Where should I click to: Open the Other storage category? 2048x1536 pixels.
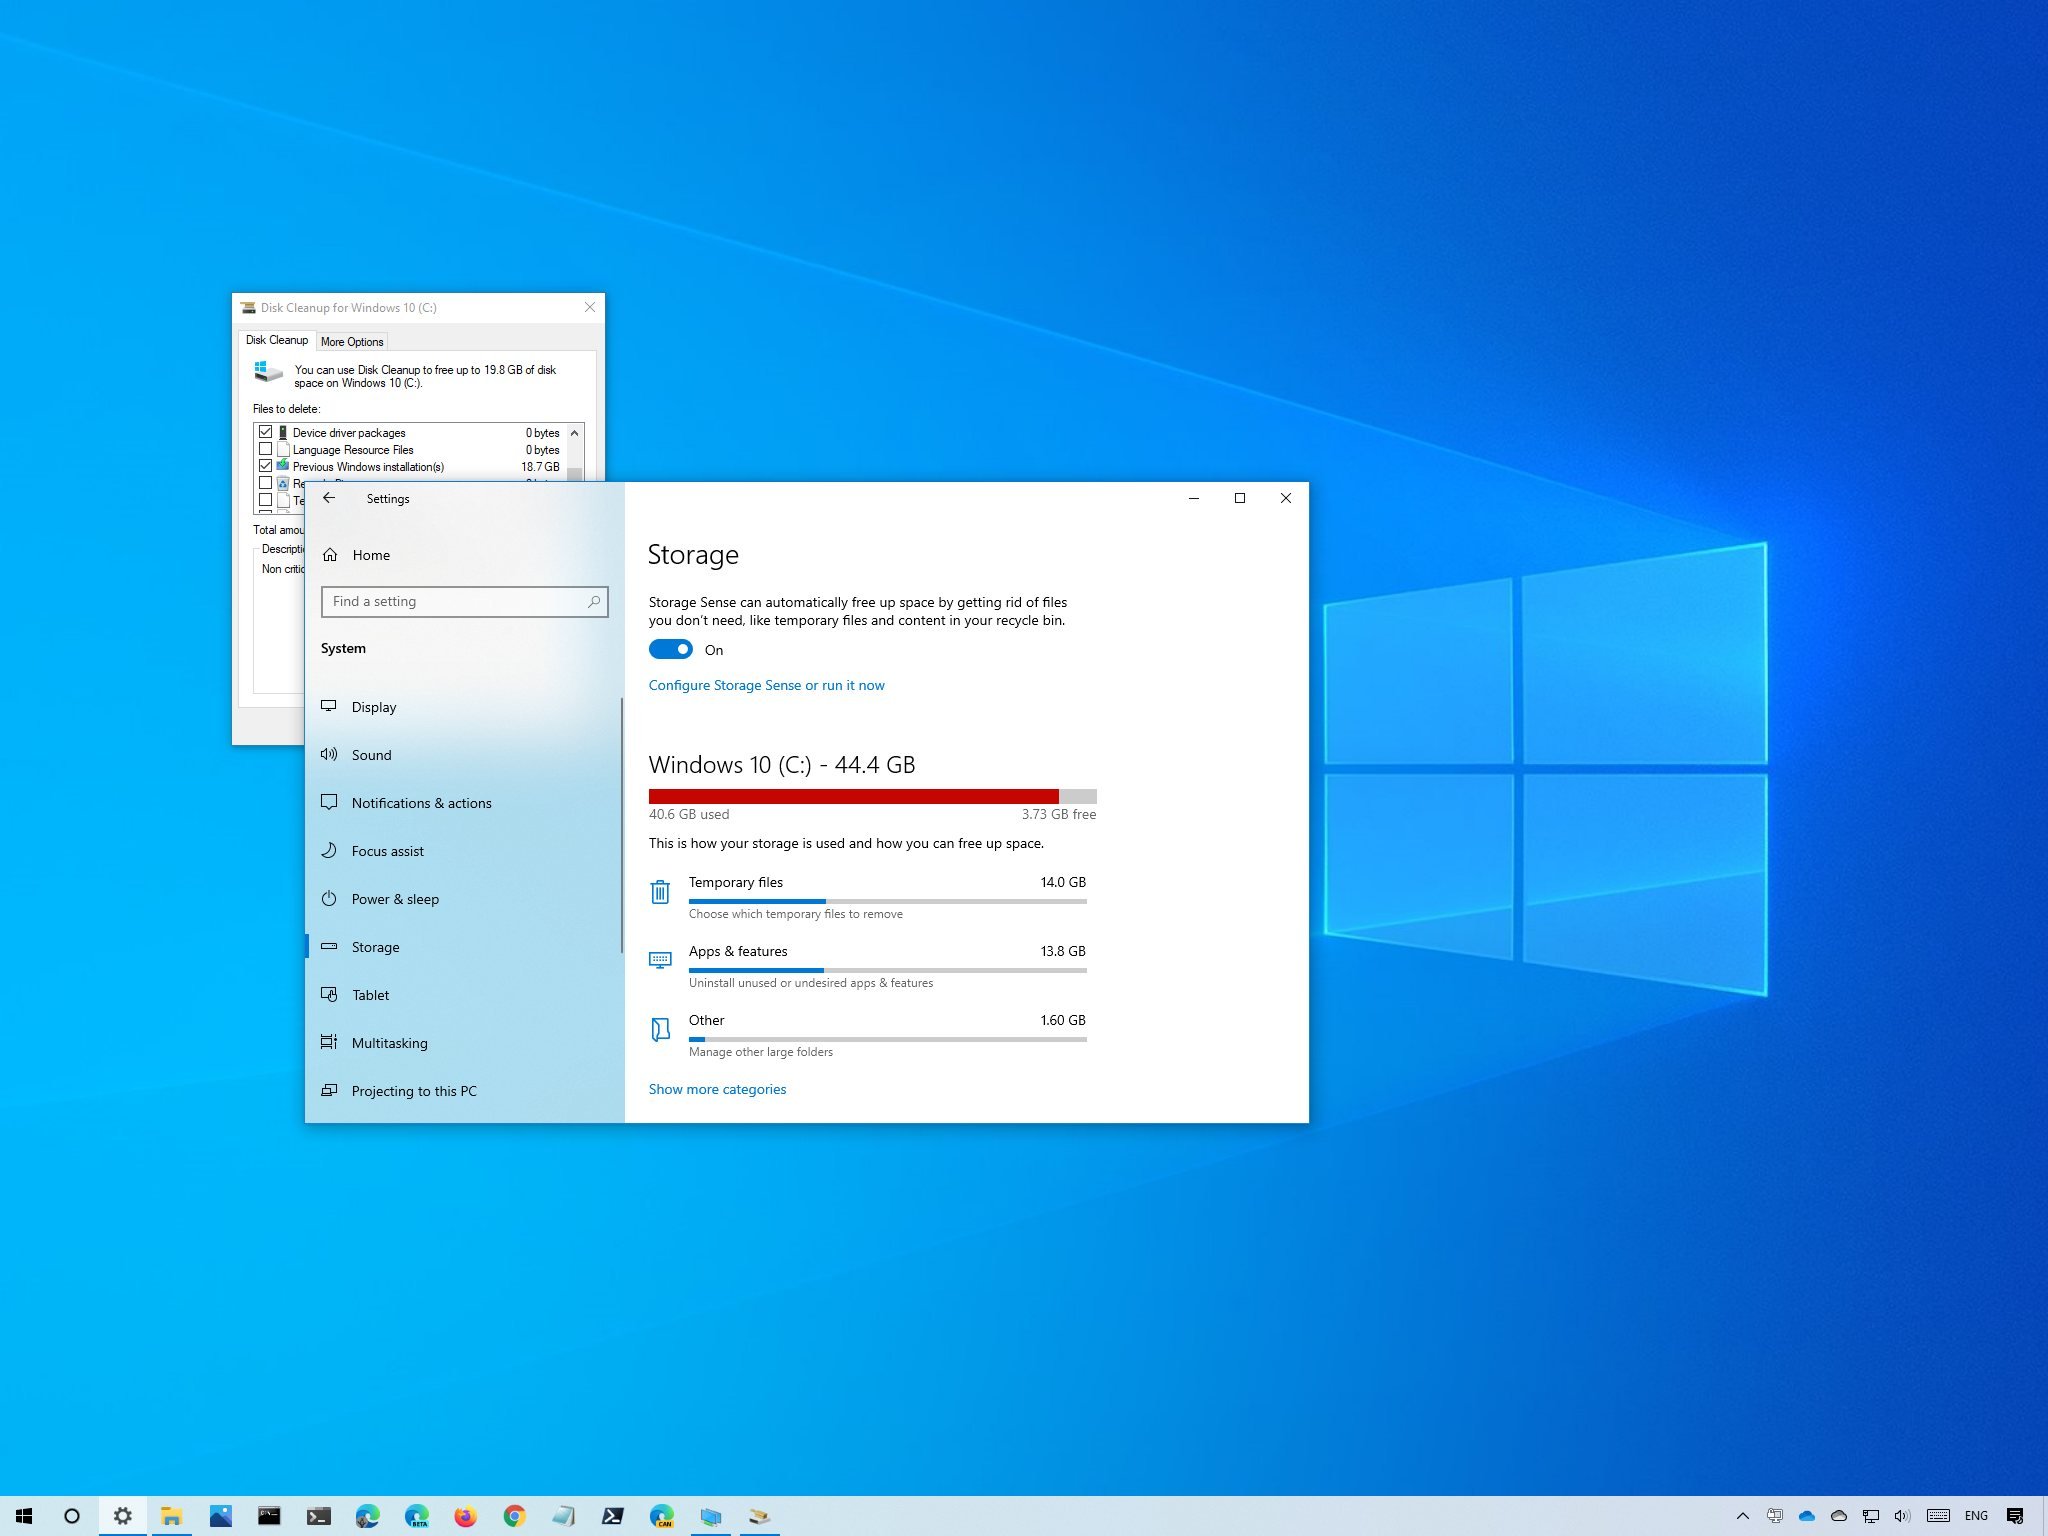coord(867,1034)
